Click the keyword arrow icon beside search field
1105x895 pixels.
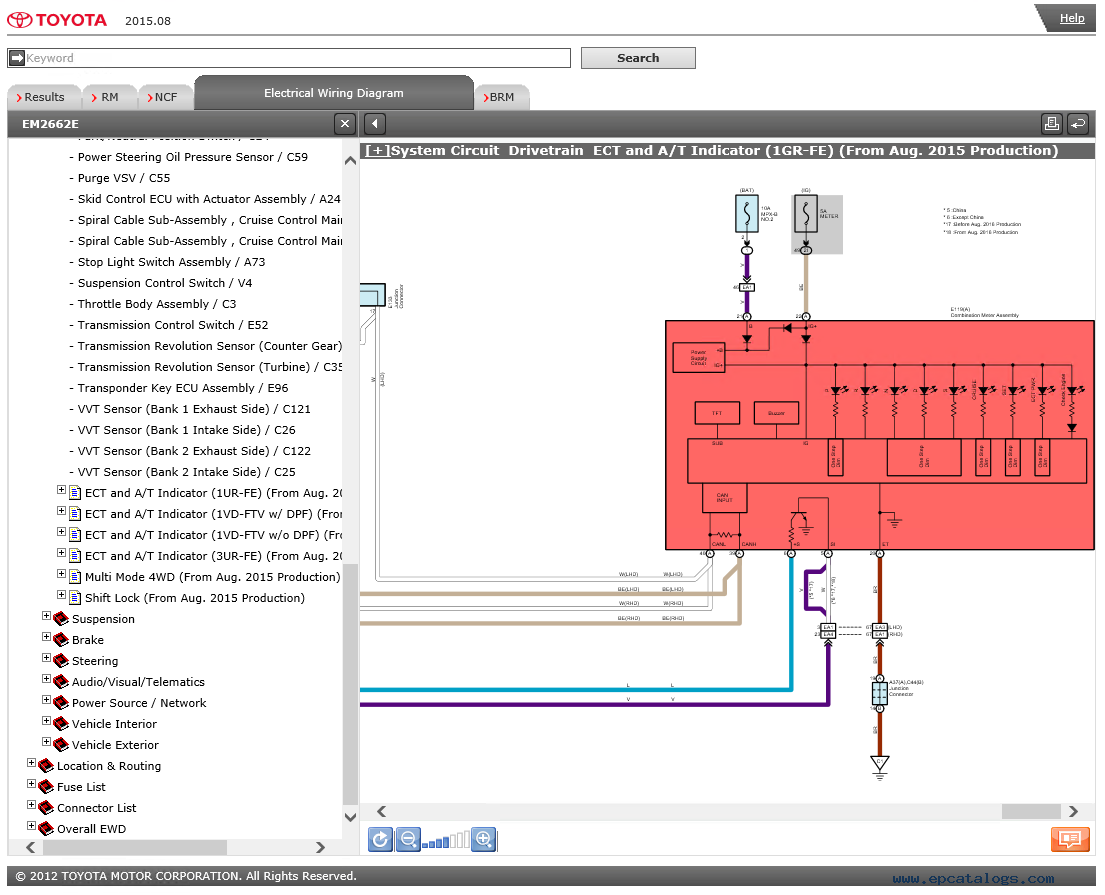pyautogui.click(x=17, y=58)
